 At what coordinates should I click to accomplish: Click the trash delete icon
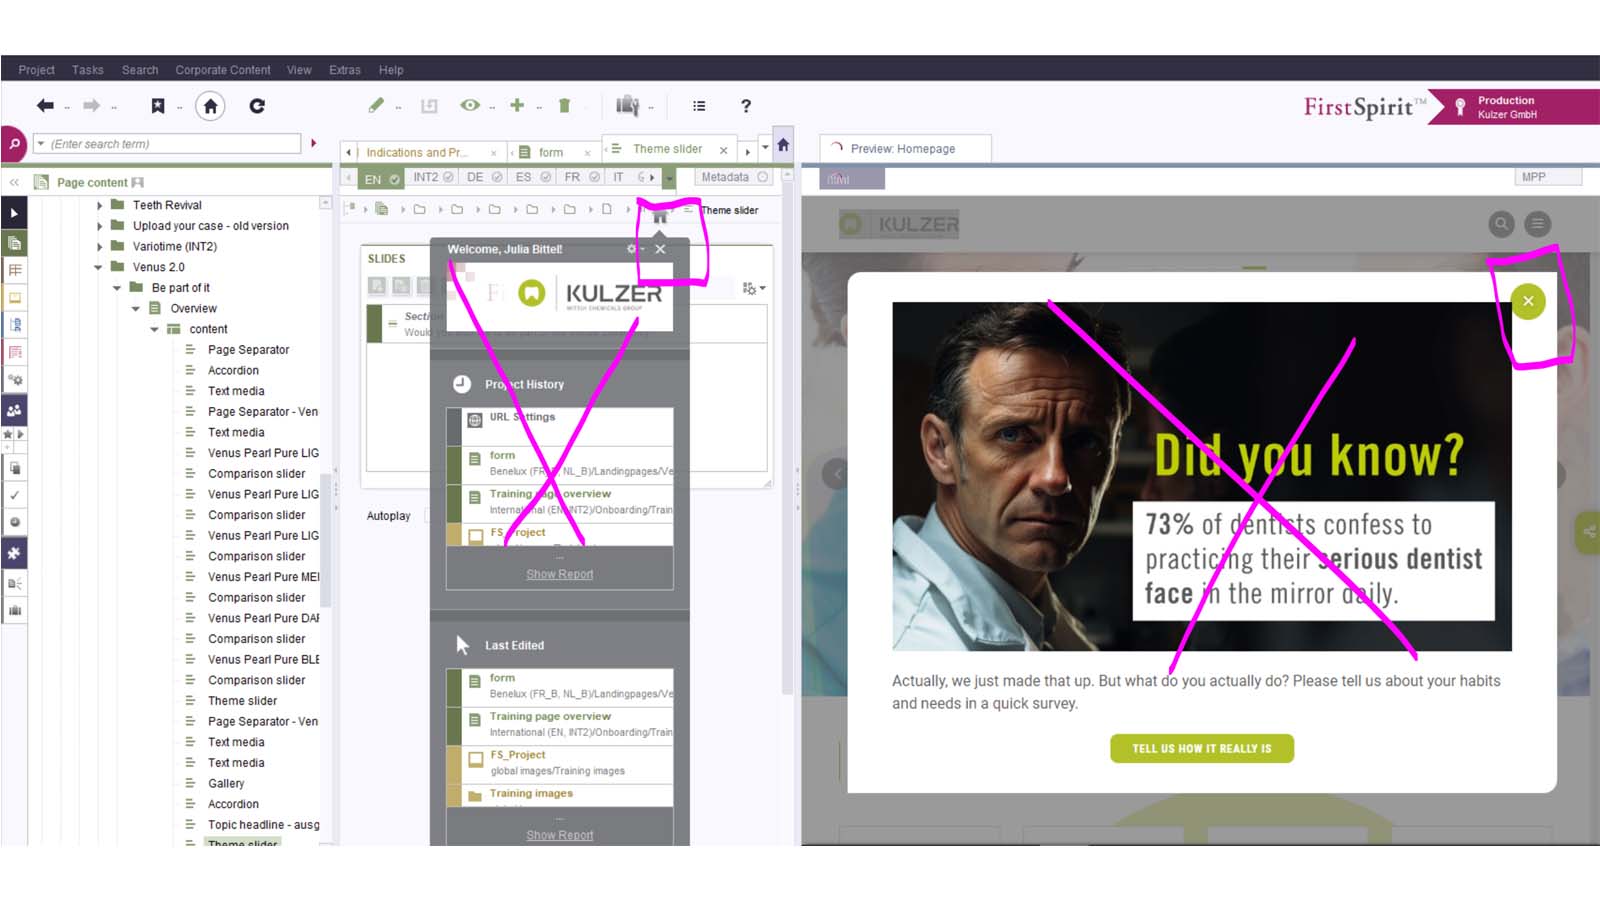pos(564,106)
